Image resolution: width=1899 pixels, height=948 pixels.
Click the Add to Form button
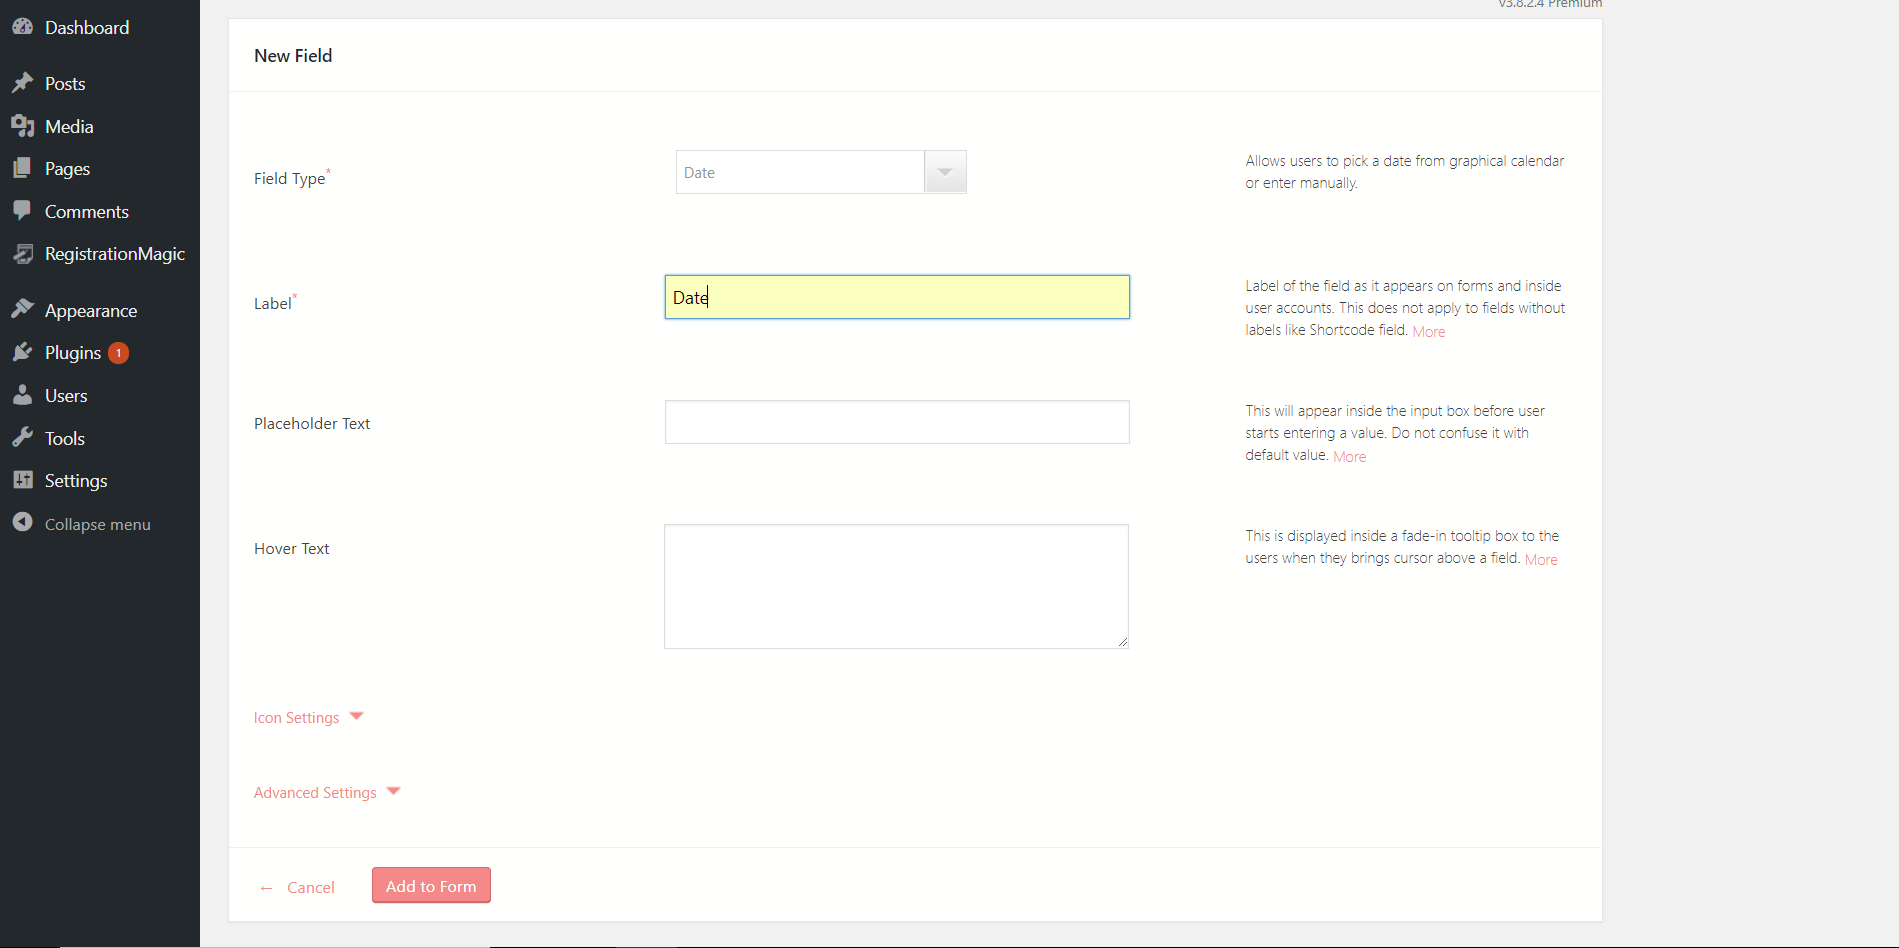430,885
